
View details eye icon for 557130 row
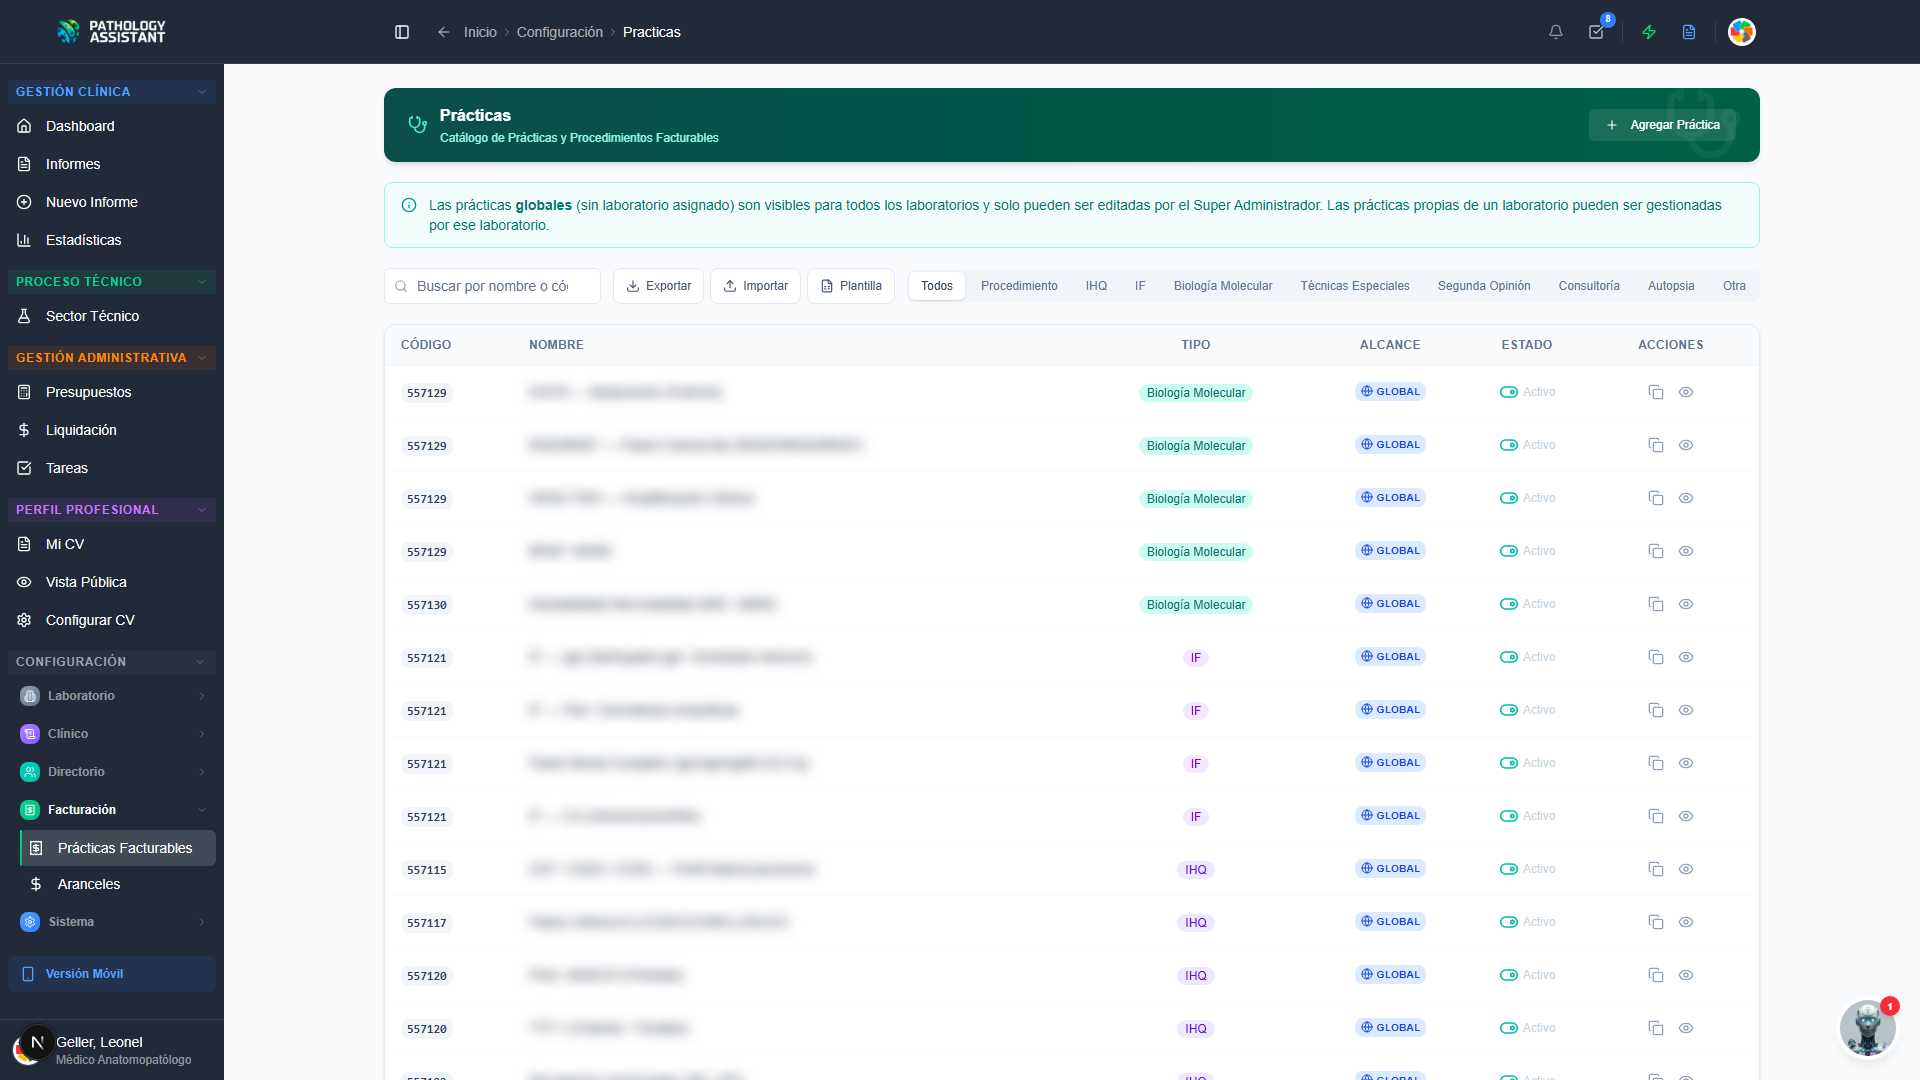pos(1686,604)
